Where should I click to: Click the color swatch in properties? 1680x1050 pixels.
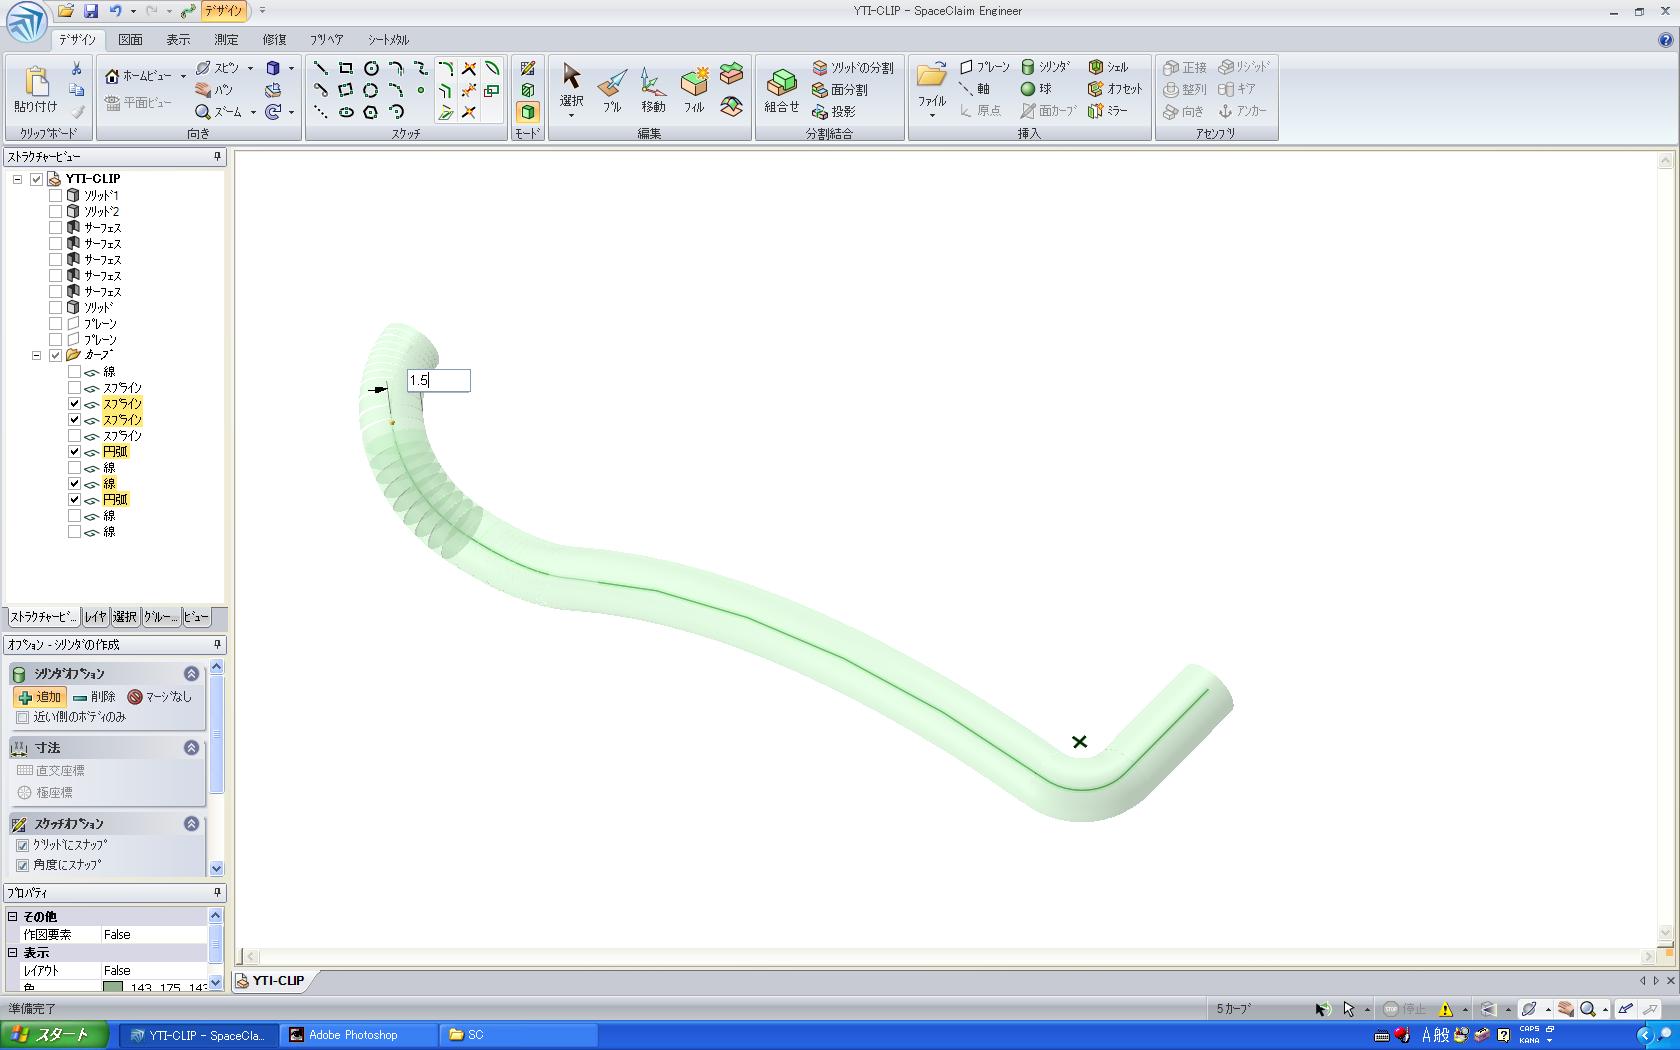coord(113,988)
